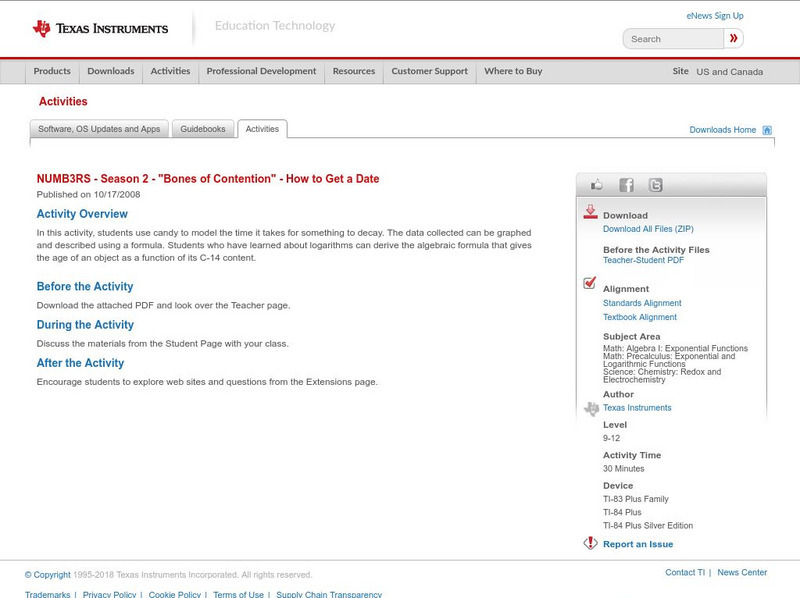Click the red download arrow icon
The width and height of the screenshot is (800, 598).
(590, 212)
